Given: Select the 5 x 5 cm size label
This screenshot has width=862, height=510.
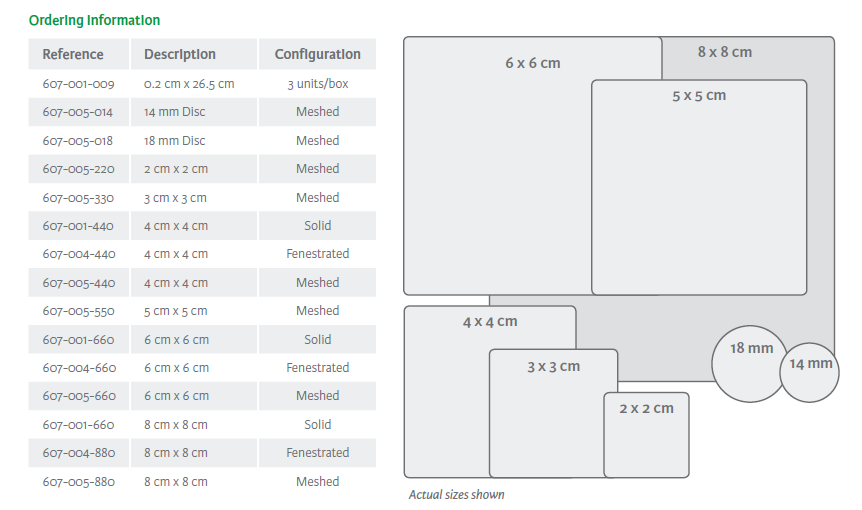Looking at the screenshot, I should pos(699,96).
